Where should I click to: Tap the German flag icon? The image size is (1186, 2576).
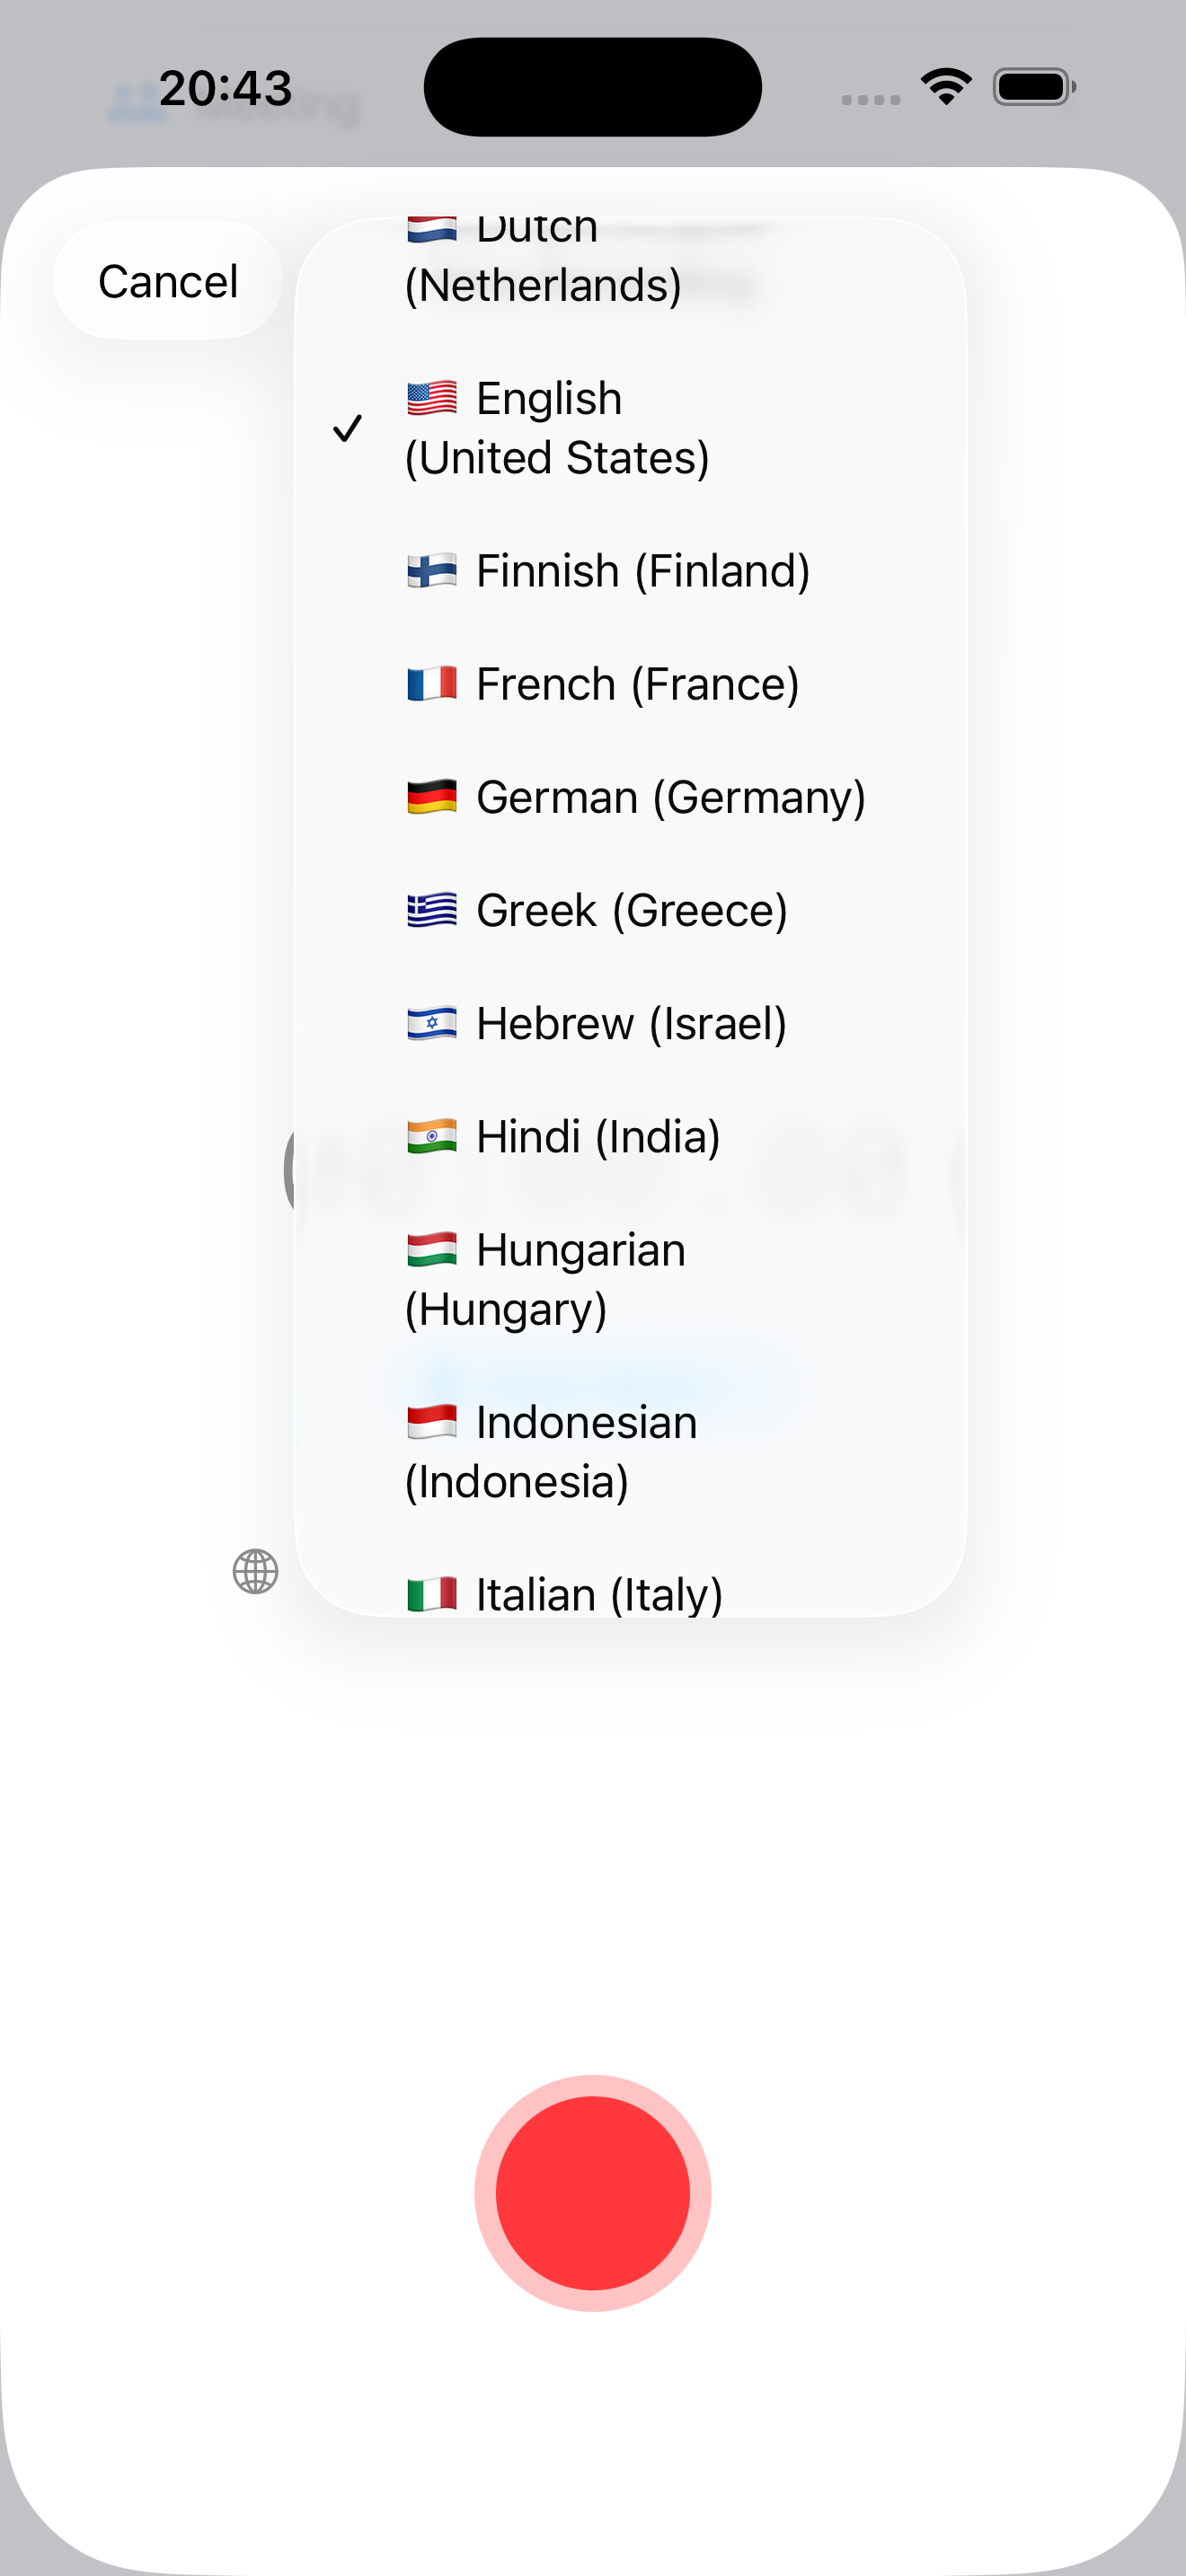(430, 796)
